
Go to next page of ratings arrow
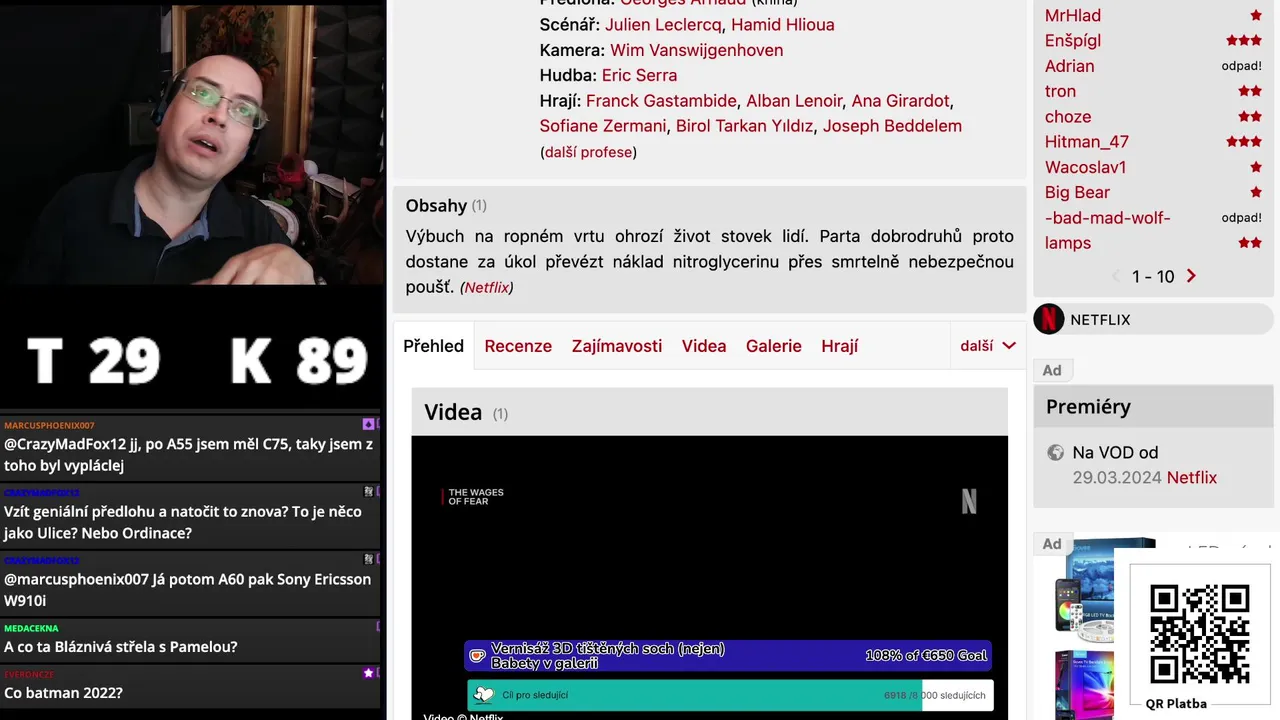pyautogui.click(x=1191, y=276)
